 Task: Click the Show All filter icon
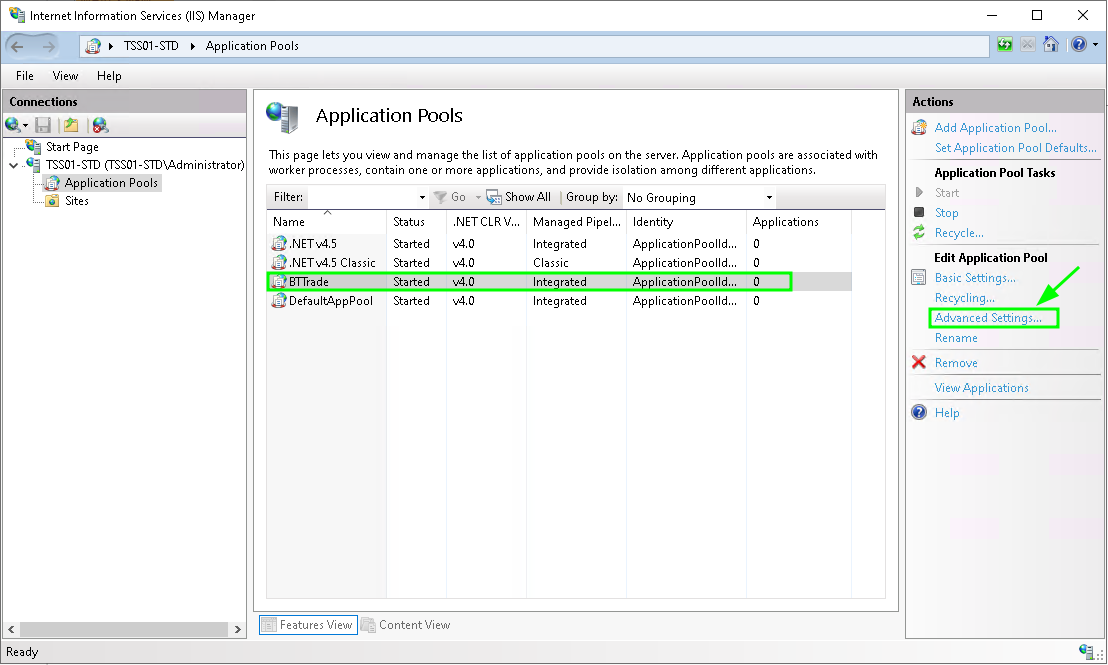(494, 197)
